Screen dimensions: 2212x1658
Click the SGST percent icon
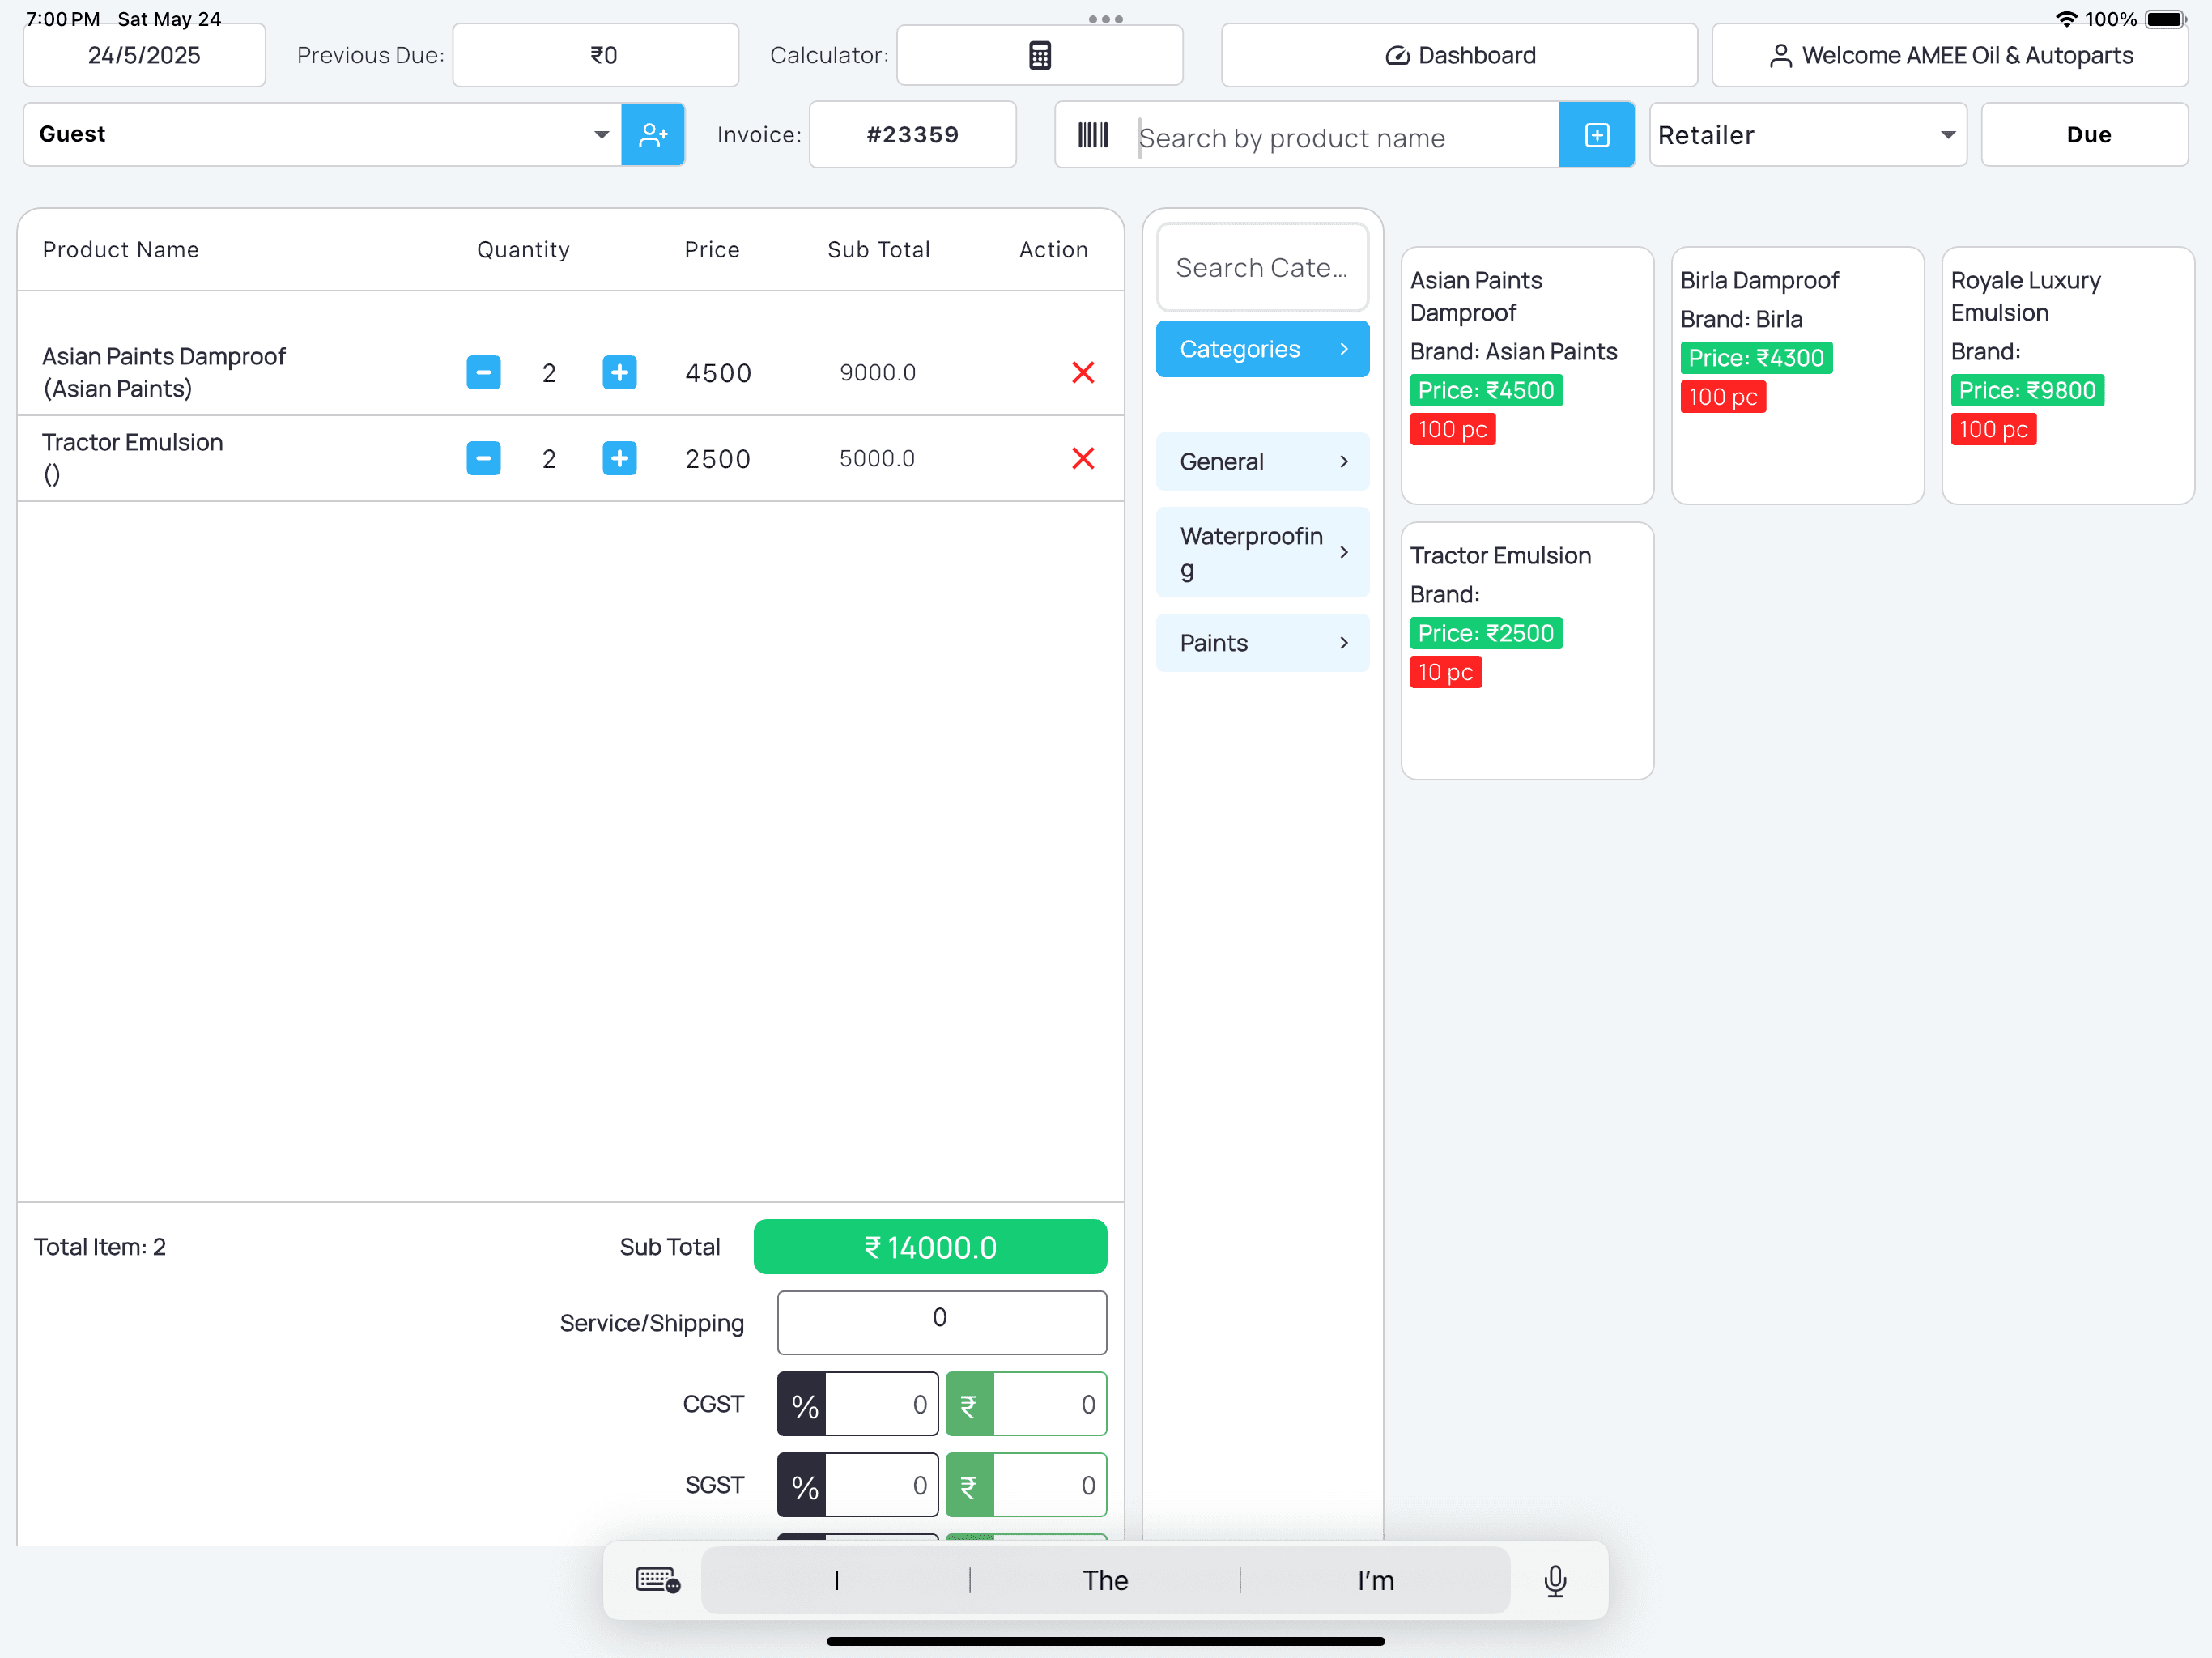click(803, 1486)
